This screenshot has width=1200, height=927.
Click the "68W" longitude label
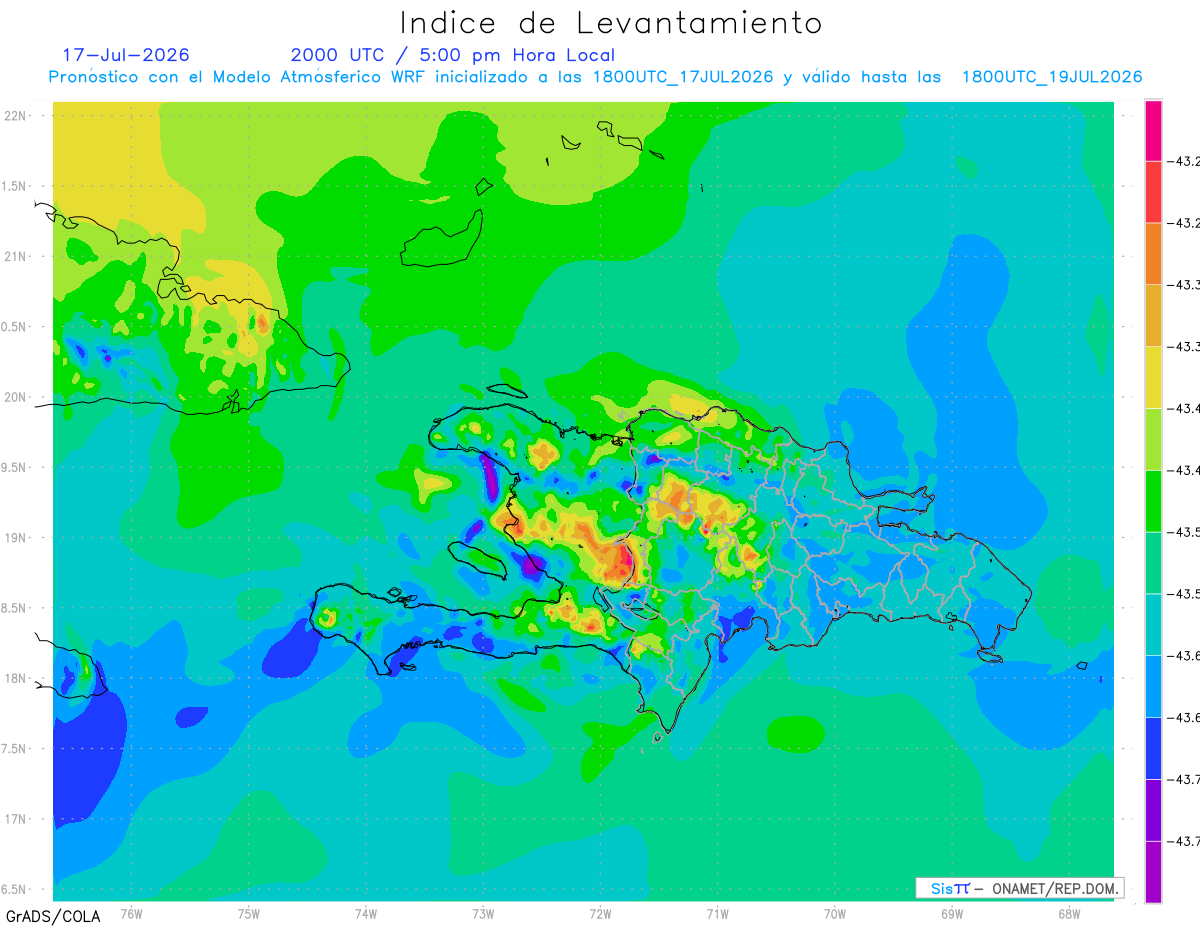tap(1069, 914)
